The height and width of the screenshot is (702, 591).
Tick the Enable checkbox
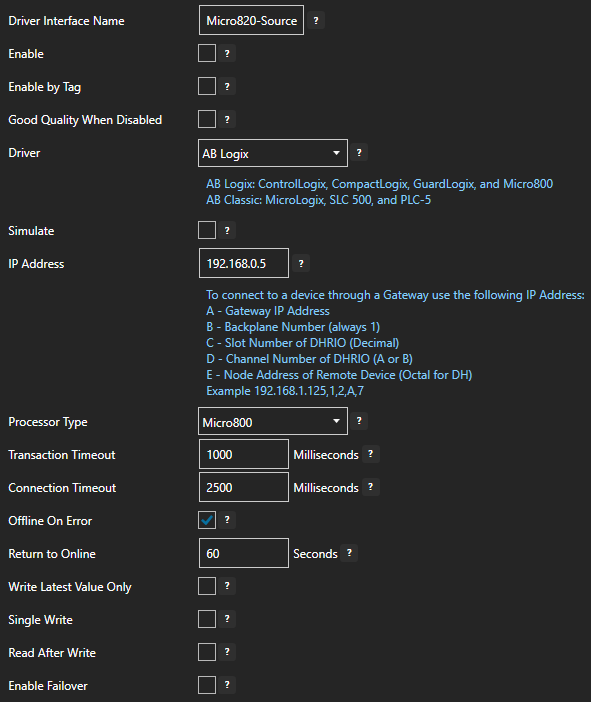click(207, 53)
